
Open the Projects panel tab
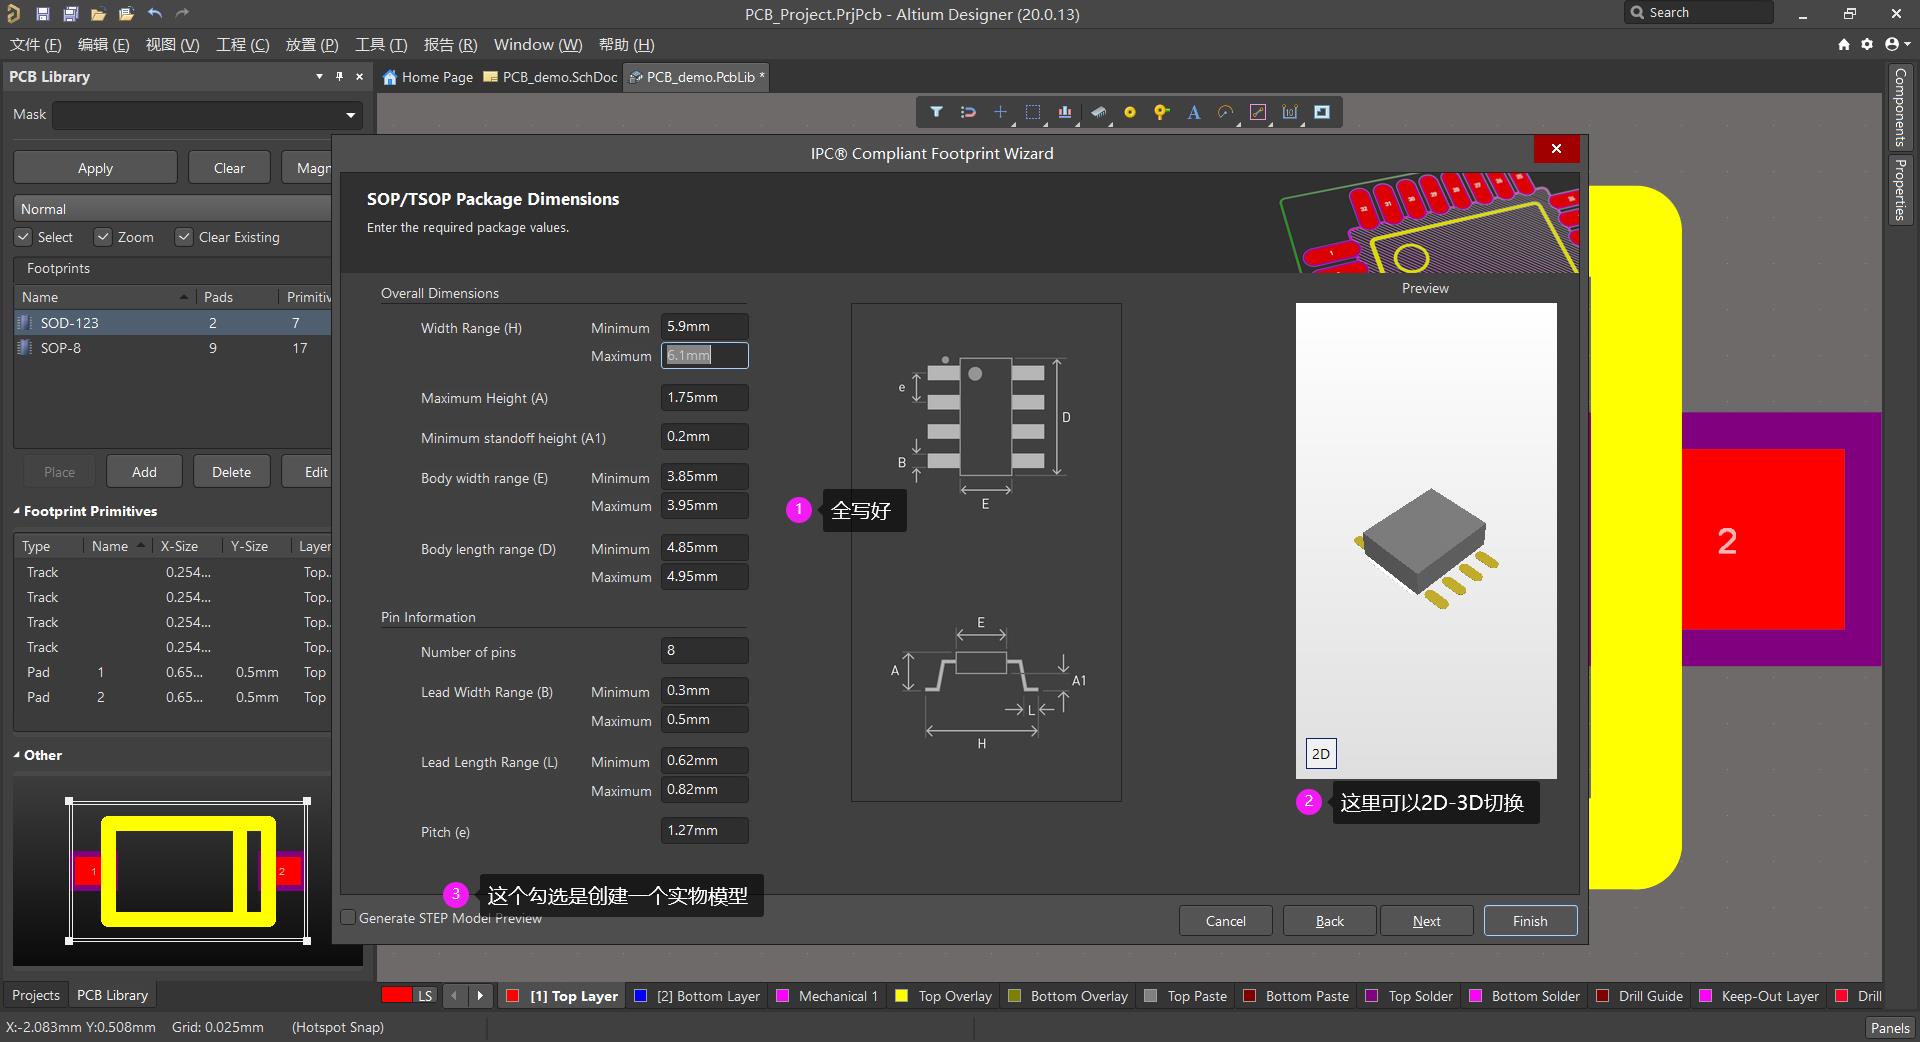[x=36, y=995]
